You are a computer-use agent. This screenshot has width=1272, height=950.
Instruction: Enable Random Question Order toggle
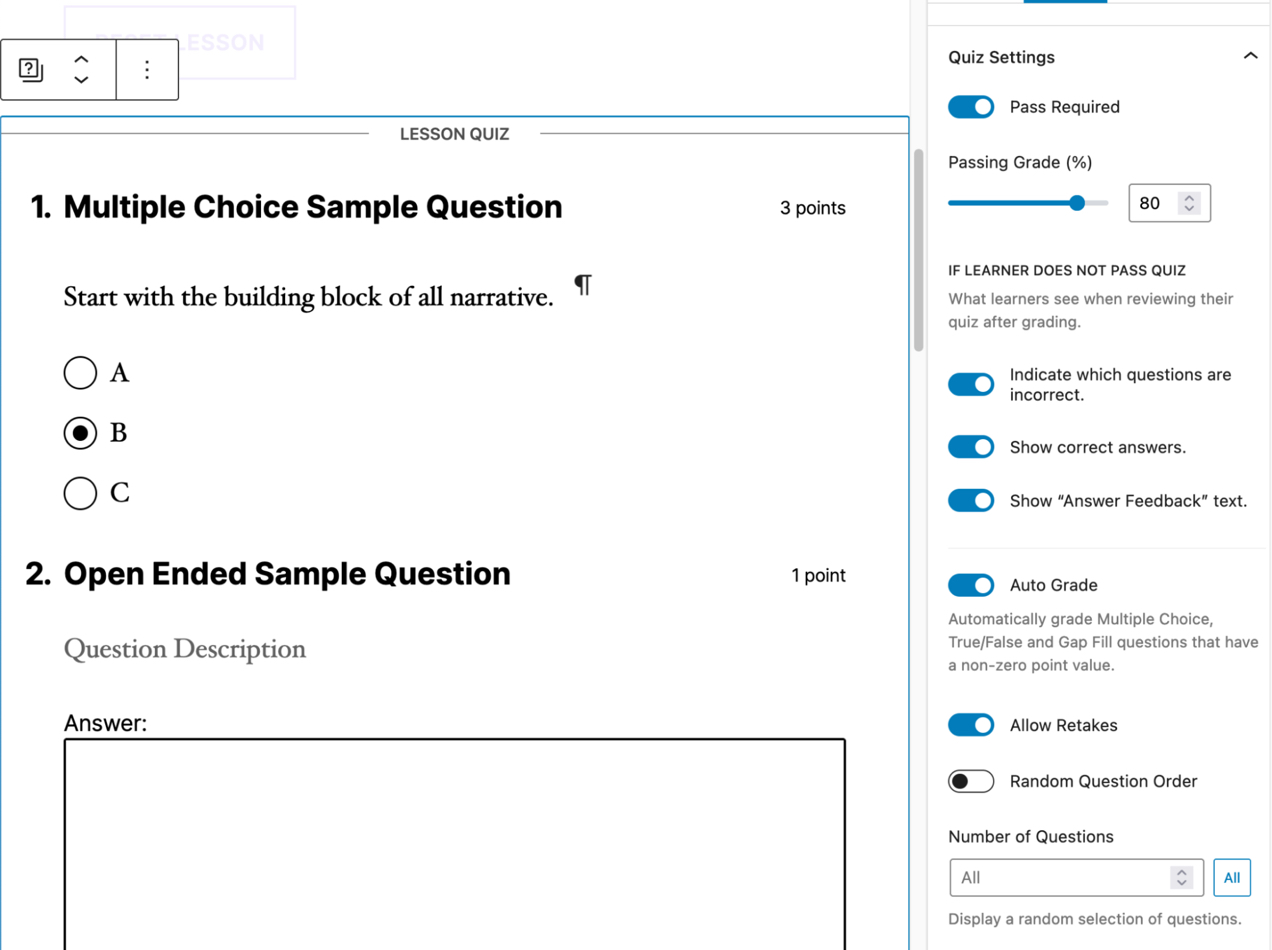971,781
